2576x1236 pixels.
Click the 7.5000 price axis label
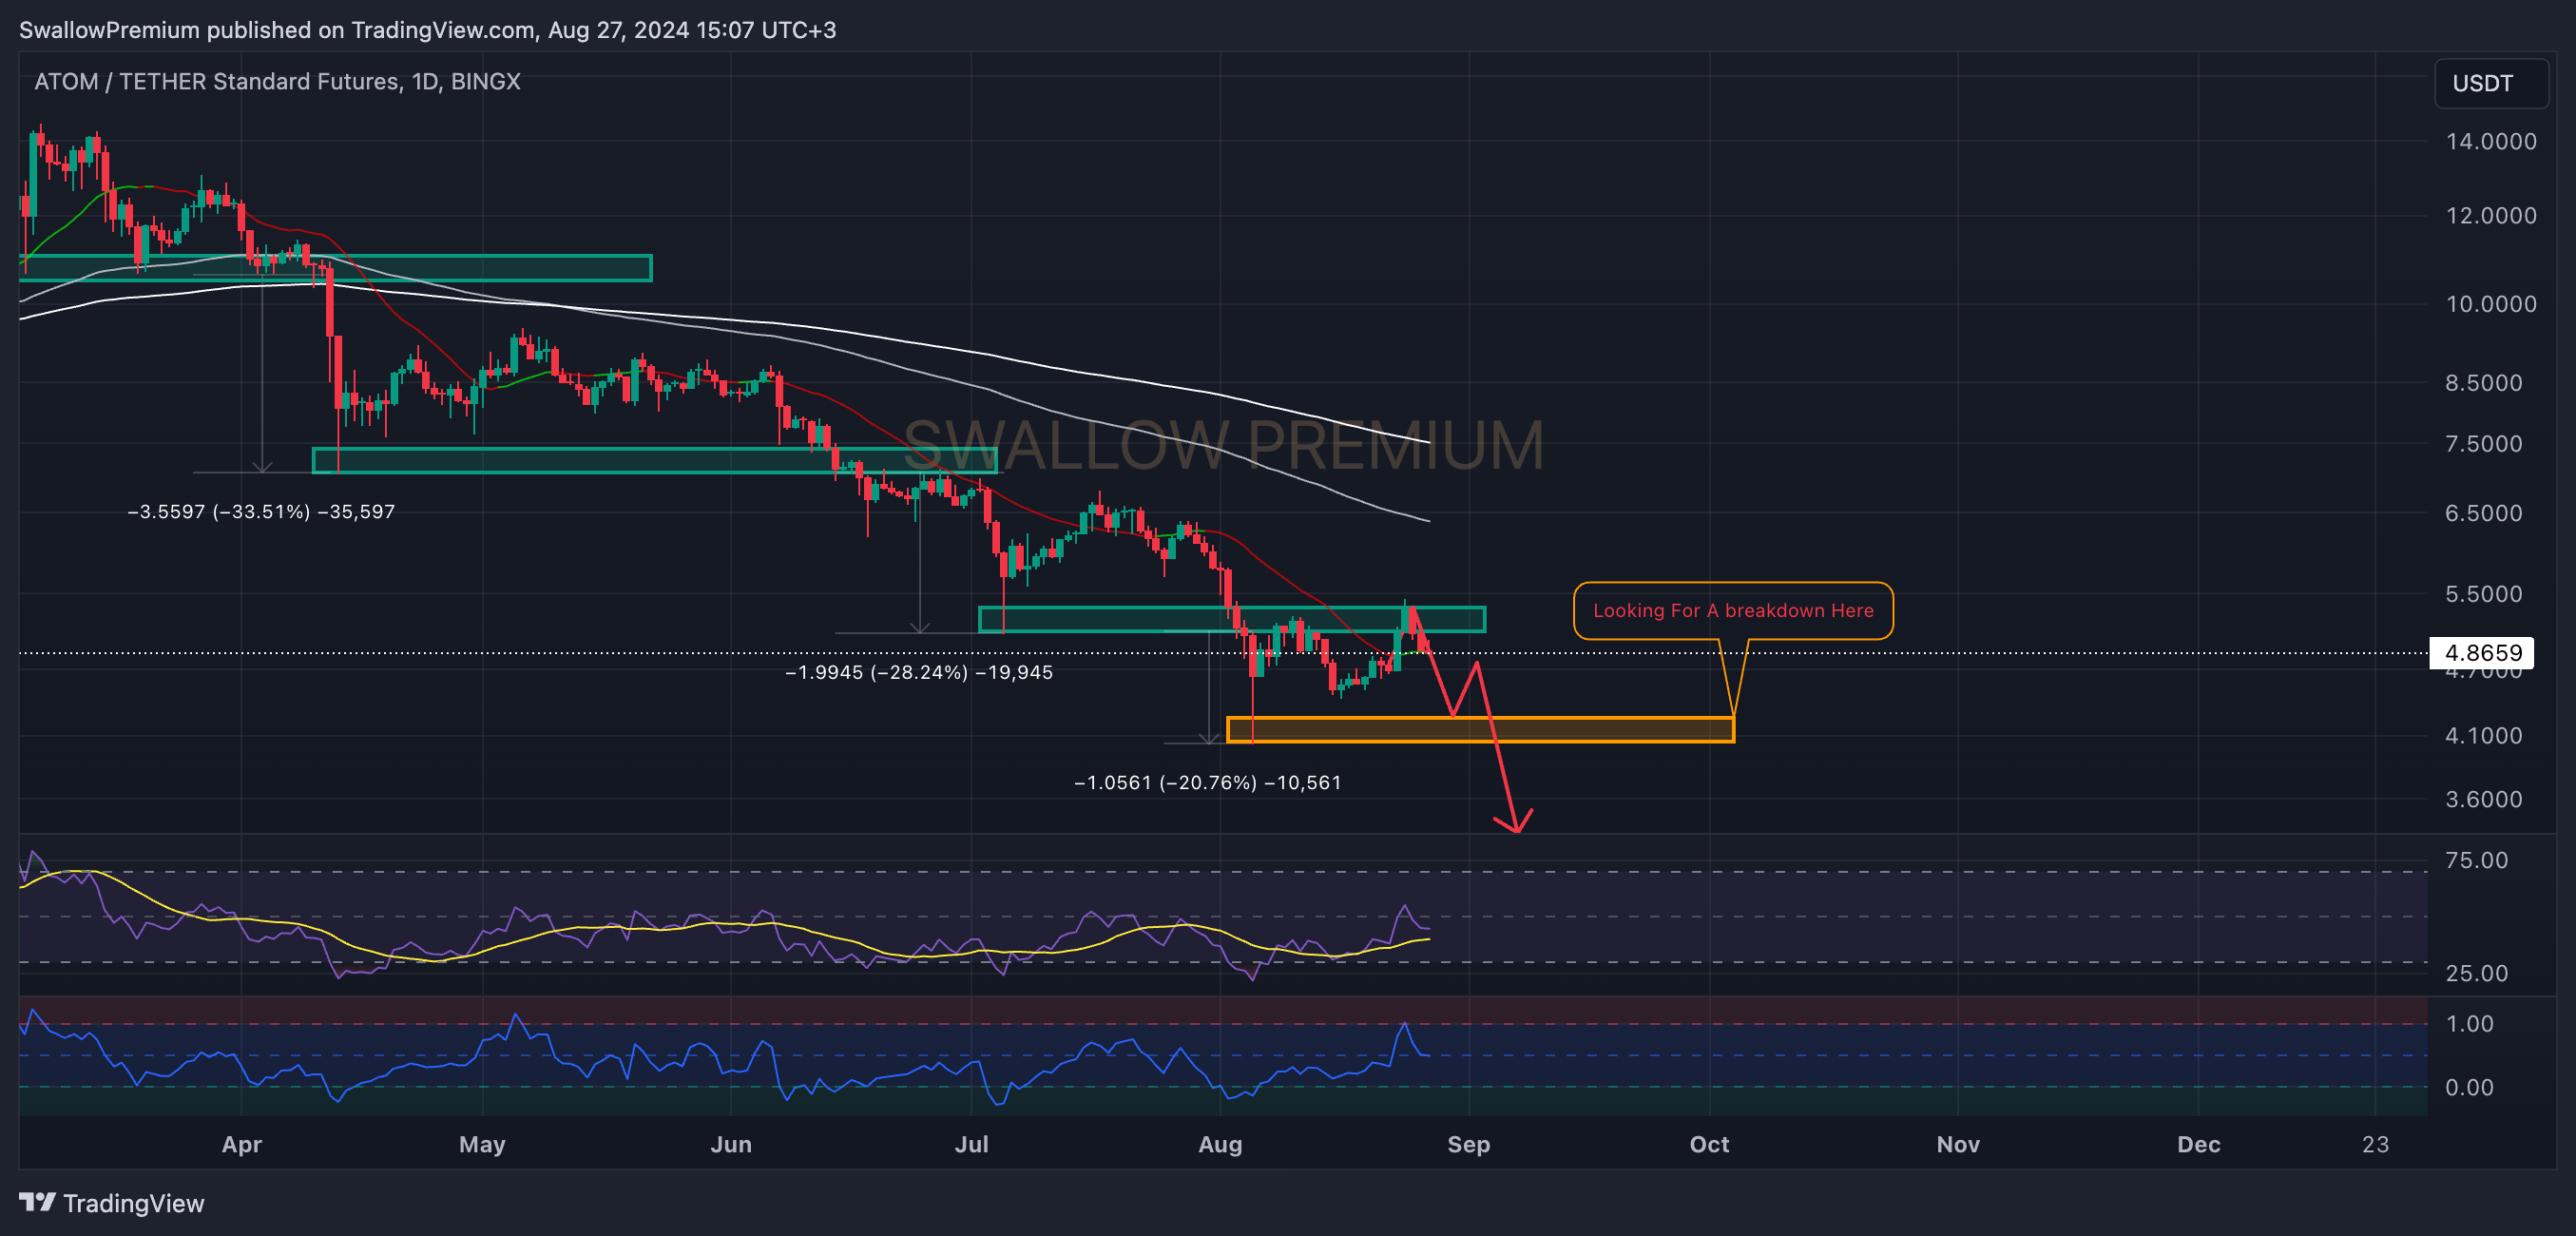click(2483, 444)
